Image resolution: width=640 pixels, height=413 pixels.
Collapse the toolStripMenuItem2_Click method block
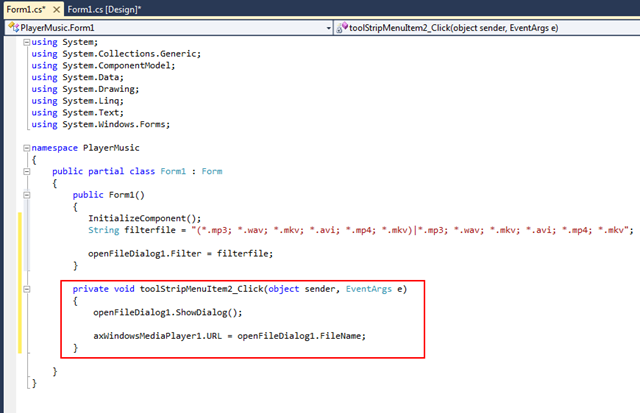[27, 289]
